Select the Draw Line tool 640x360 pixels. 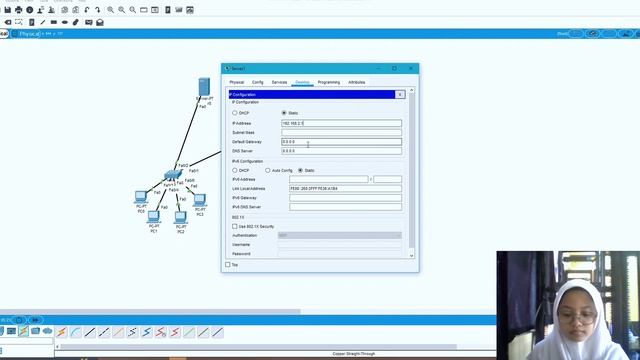click(42, 22)
